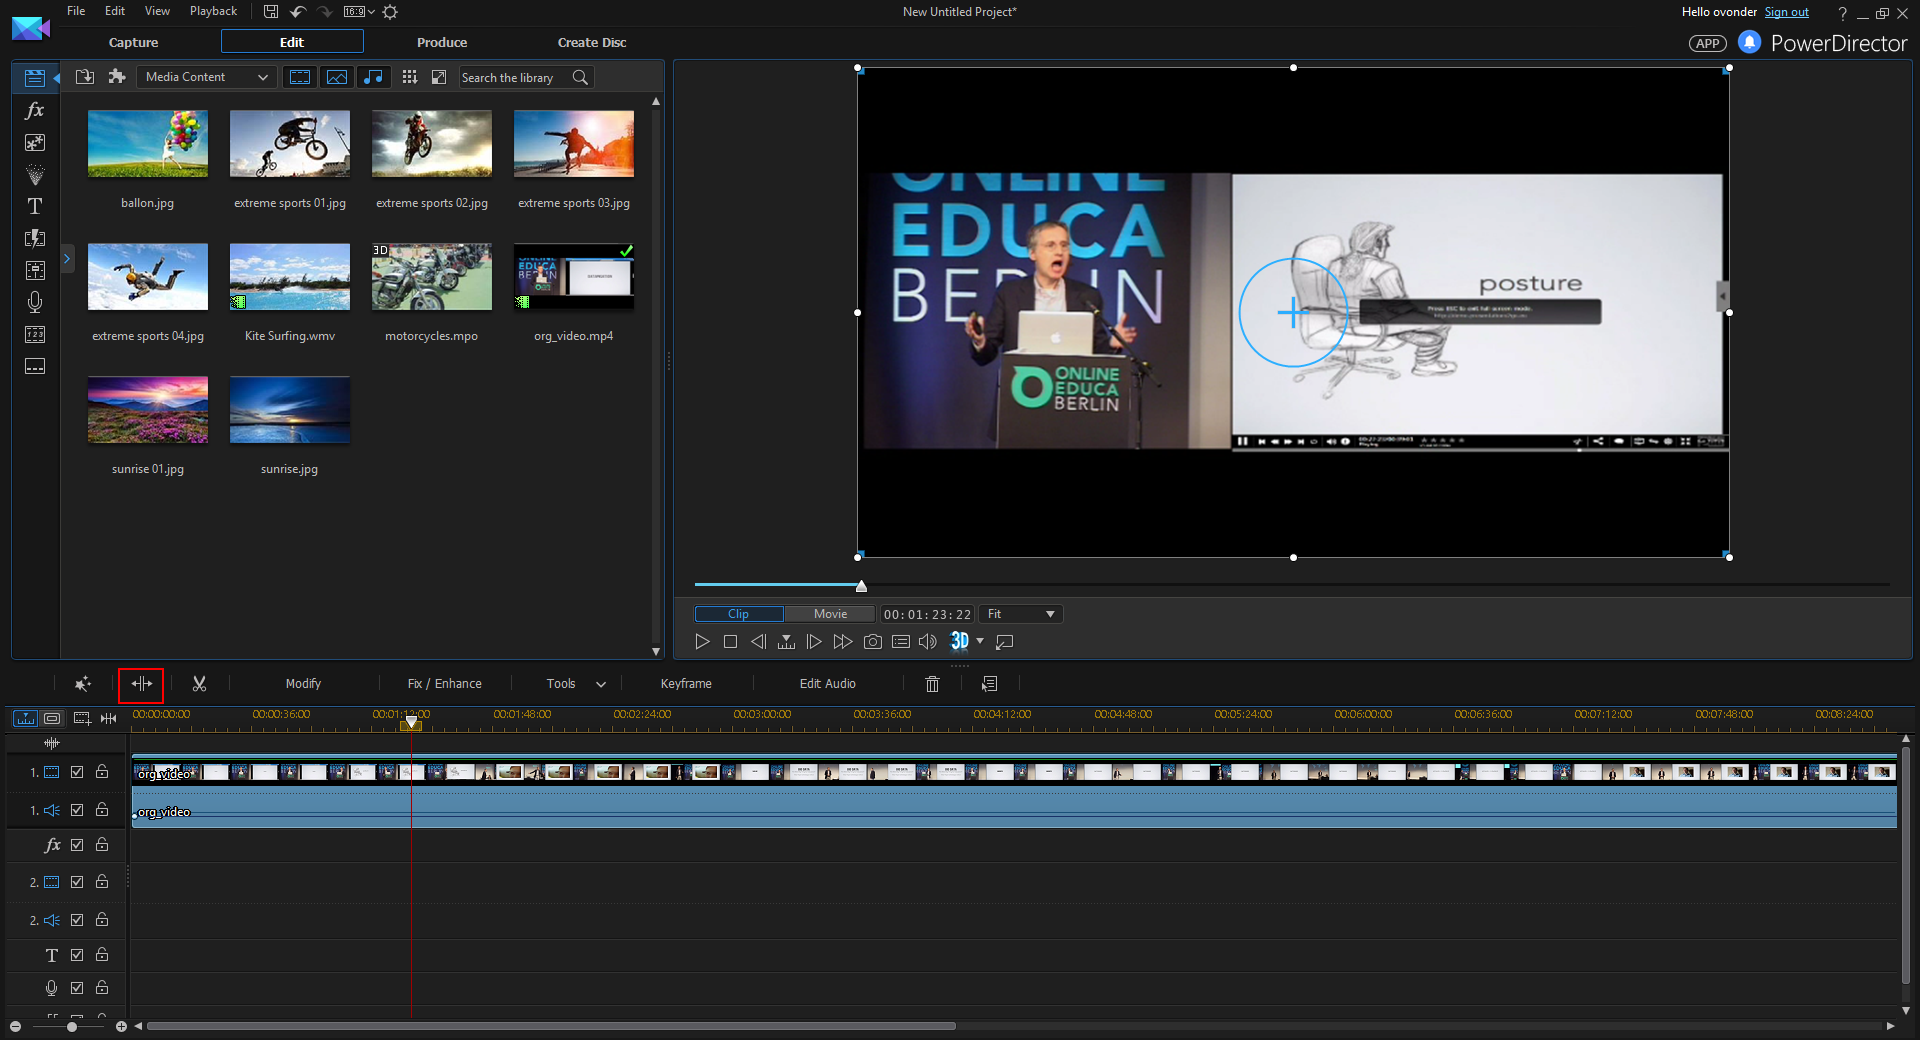Toggle video track 2 enable checkbox

click(77, 882)
